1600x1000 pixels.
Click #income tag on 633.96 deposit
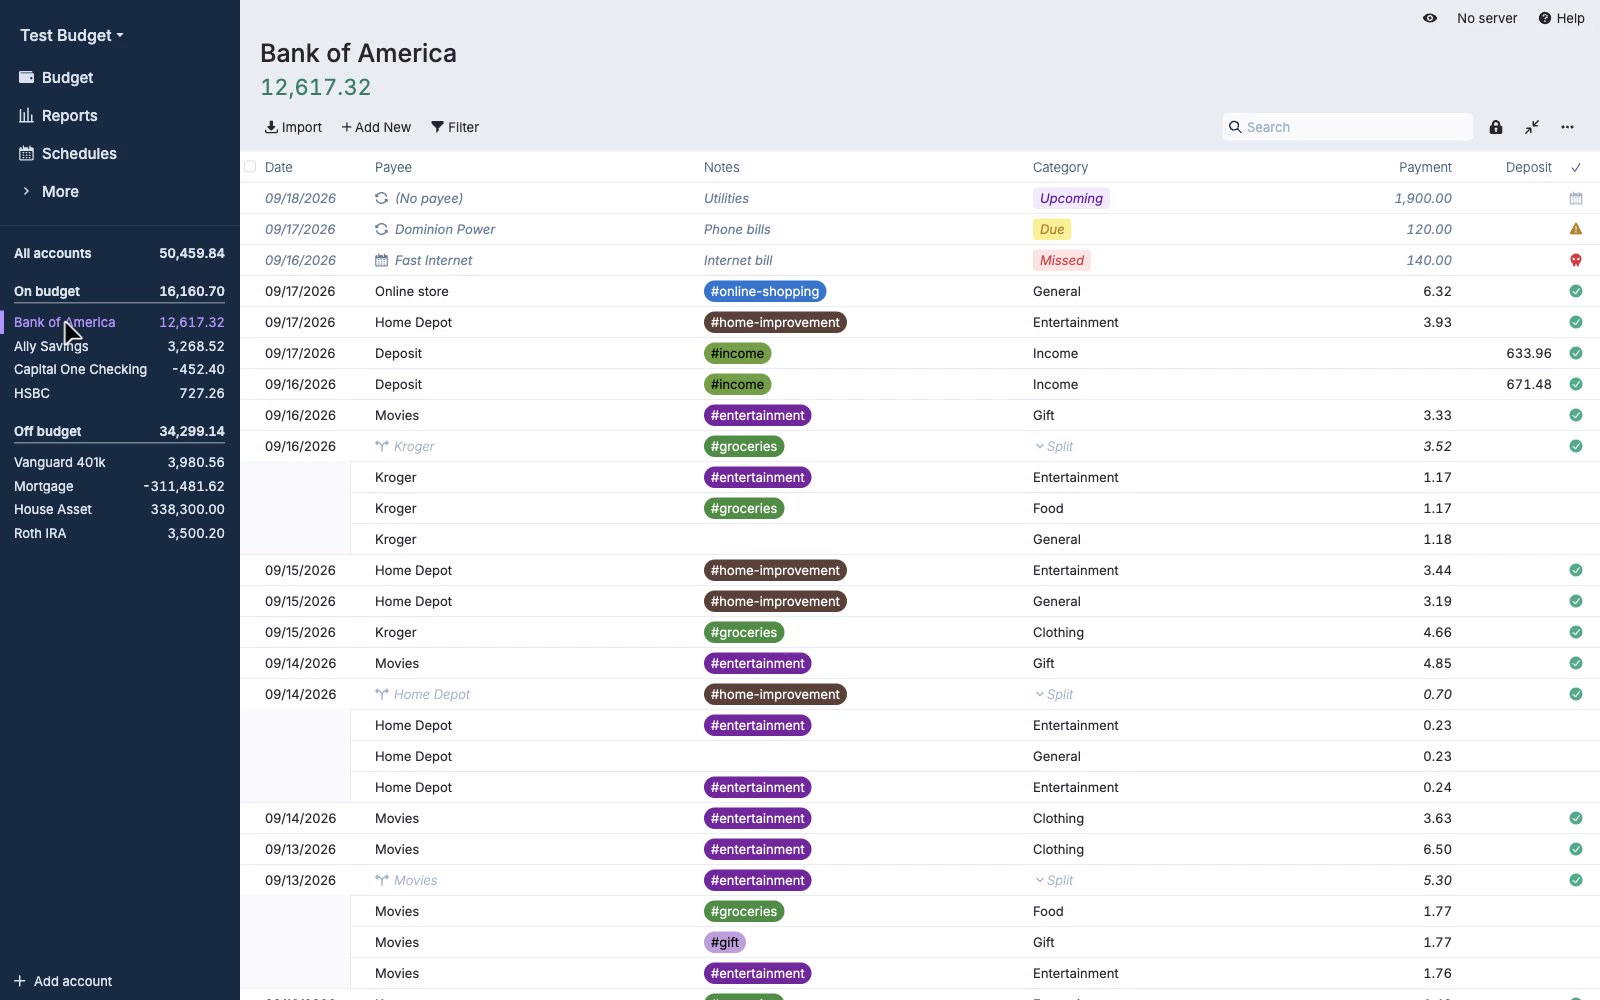tap(737, 353)
